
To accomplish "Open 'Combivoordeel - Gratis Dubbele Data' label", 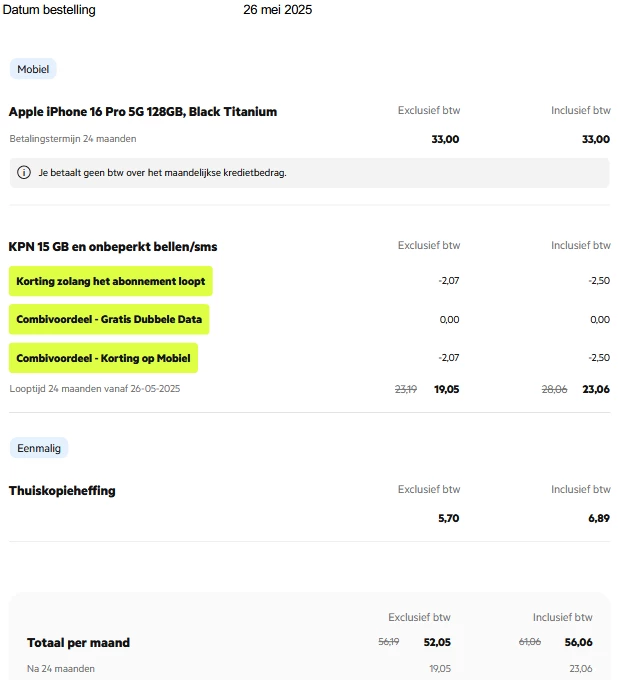I will [x=109, y=320].
